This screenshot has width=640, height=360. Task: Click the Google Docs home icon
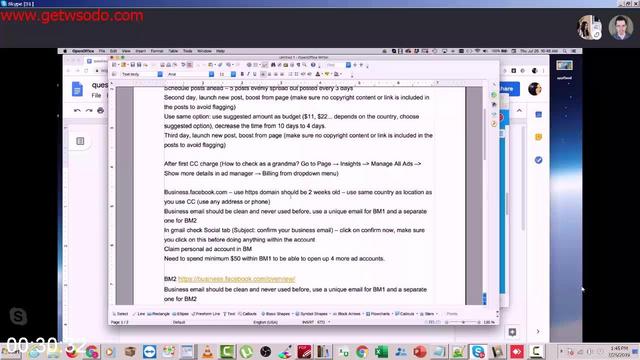click(78, 89)
